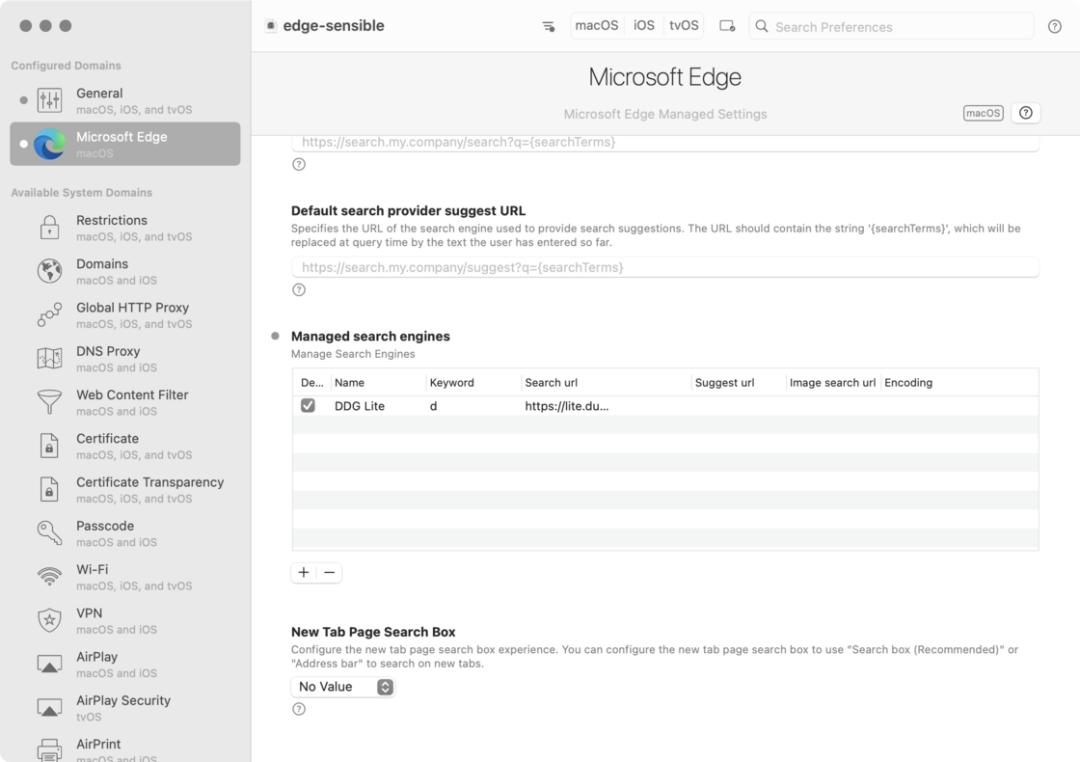The image size is (1080, 762).
Task: Click the Suggest url column header
Action: coord(738,382)
